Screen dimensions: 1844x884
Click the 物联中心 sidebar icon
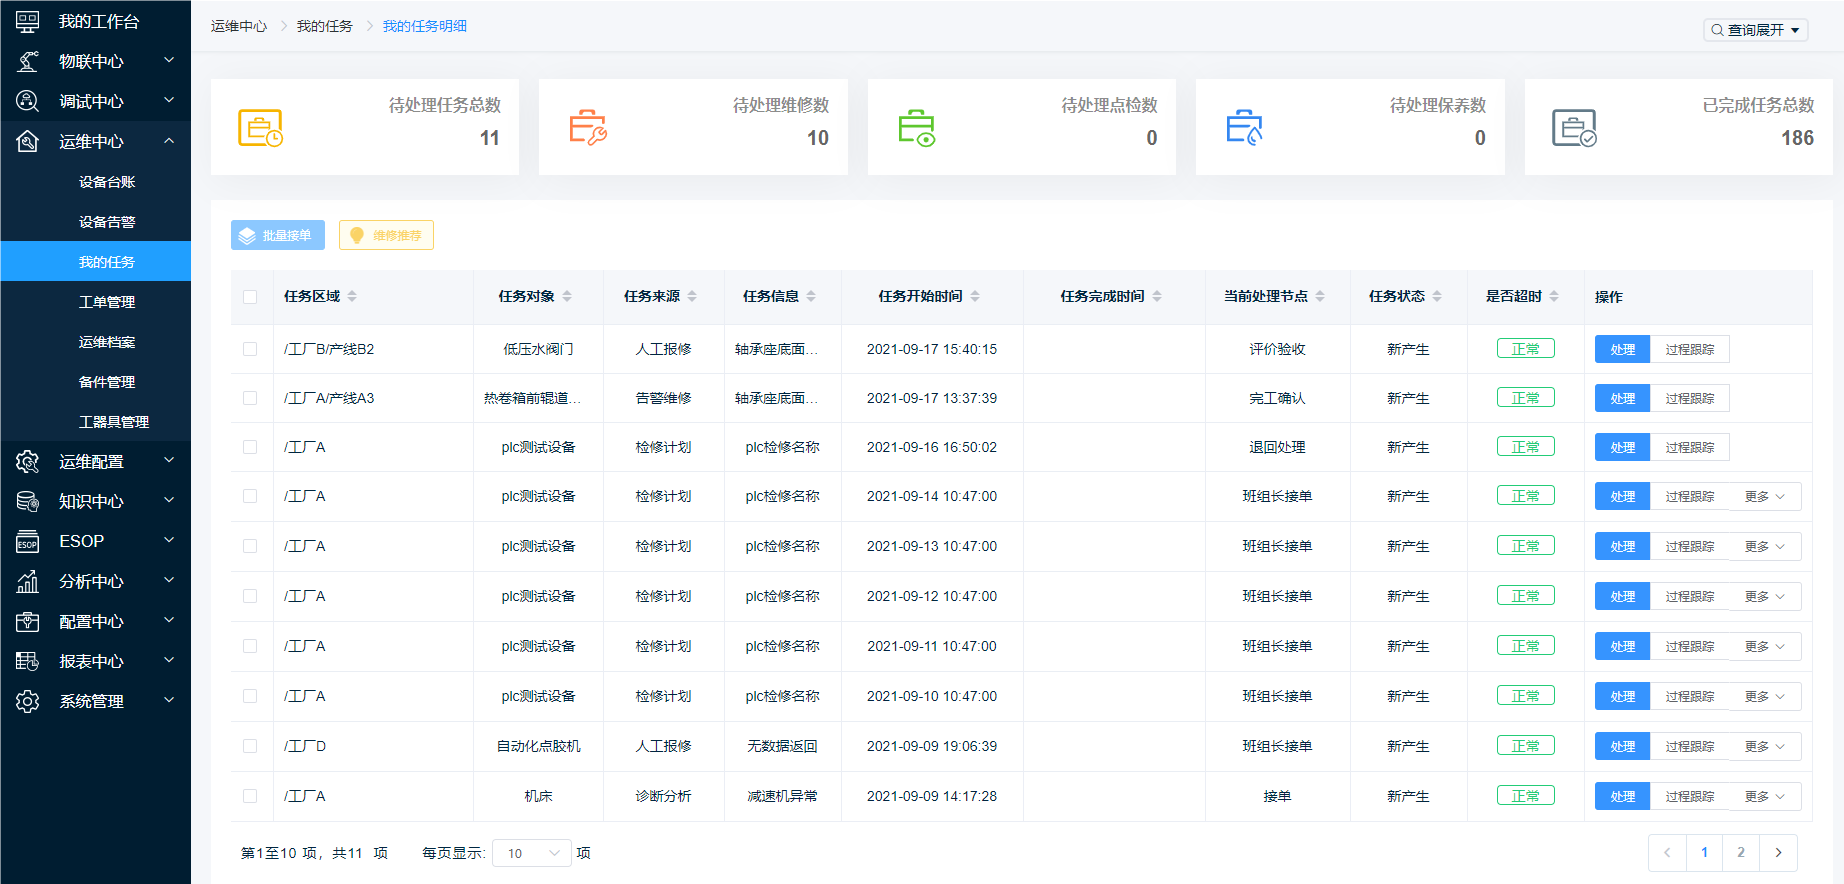coord(28,61)
